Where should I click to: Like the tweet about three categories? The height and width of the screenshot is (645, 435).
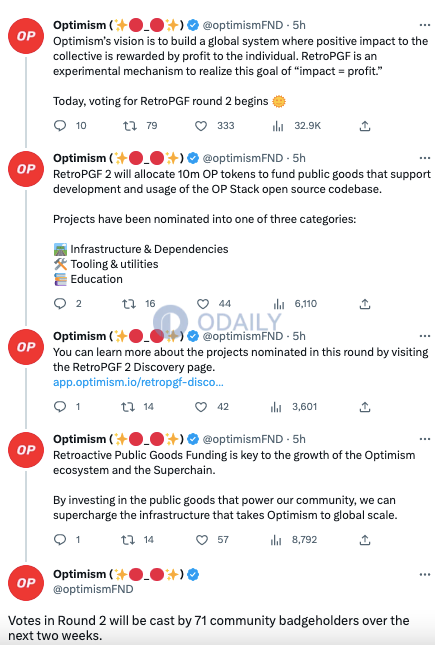(x=202, y=304)
